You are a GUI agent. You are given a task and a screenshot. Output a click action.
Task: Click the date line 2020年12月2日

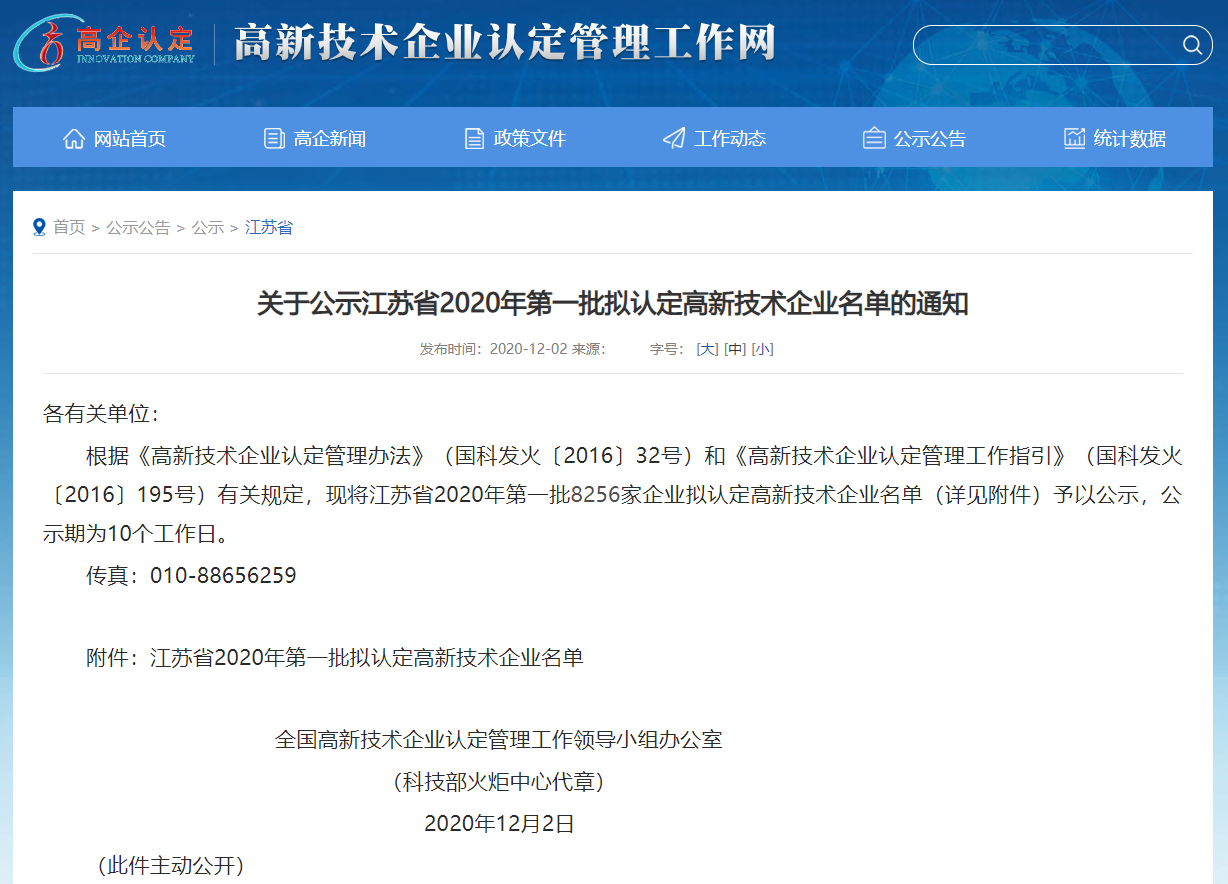pos(499,824)
